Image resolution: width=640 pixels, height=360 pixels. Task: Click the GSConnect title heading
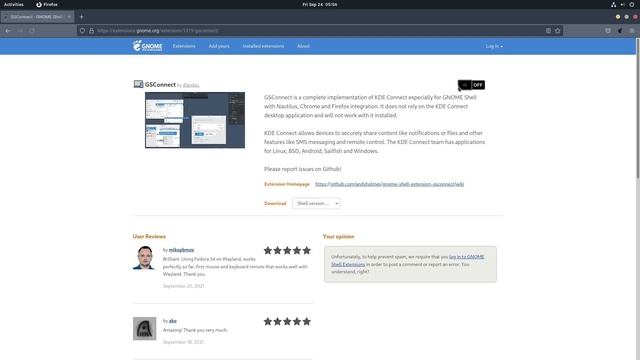pos(160,84)
